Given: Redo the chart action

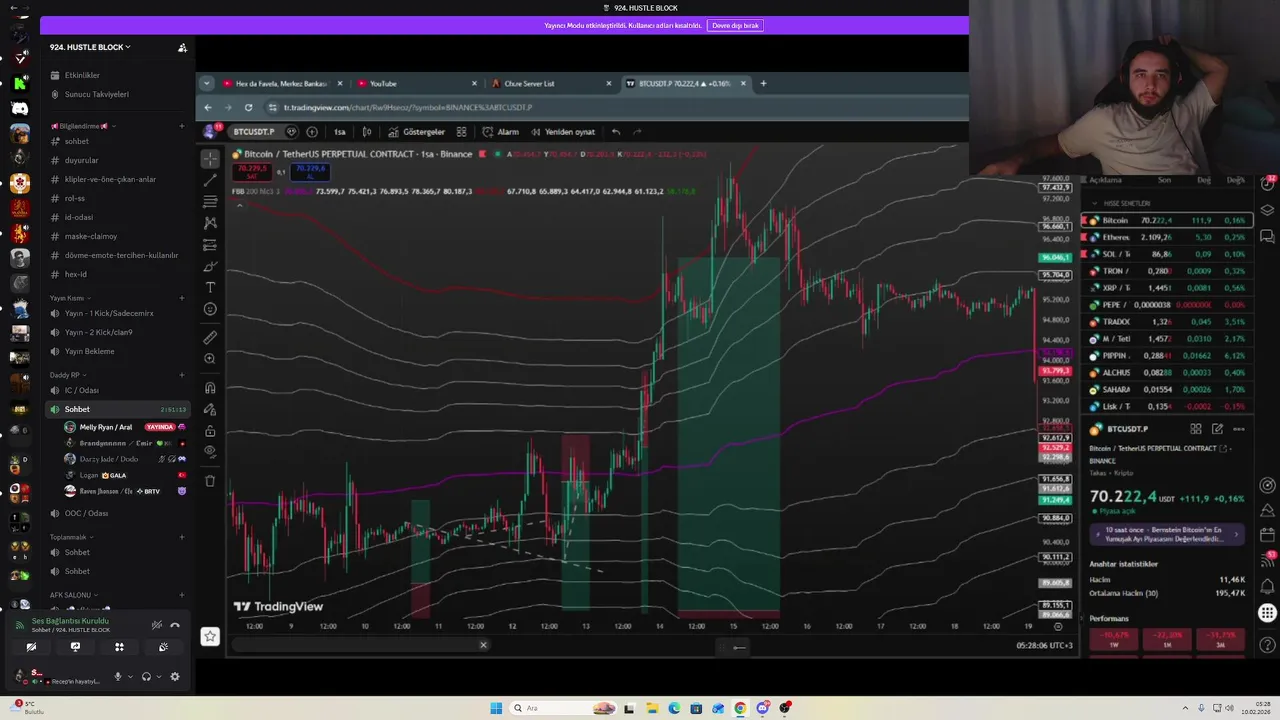Looking at the screenshot, I should (x=637, y=131).
